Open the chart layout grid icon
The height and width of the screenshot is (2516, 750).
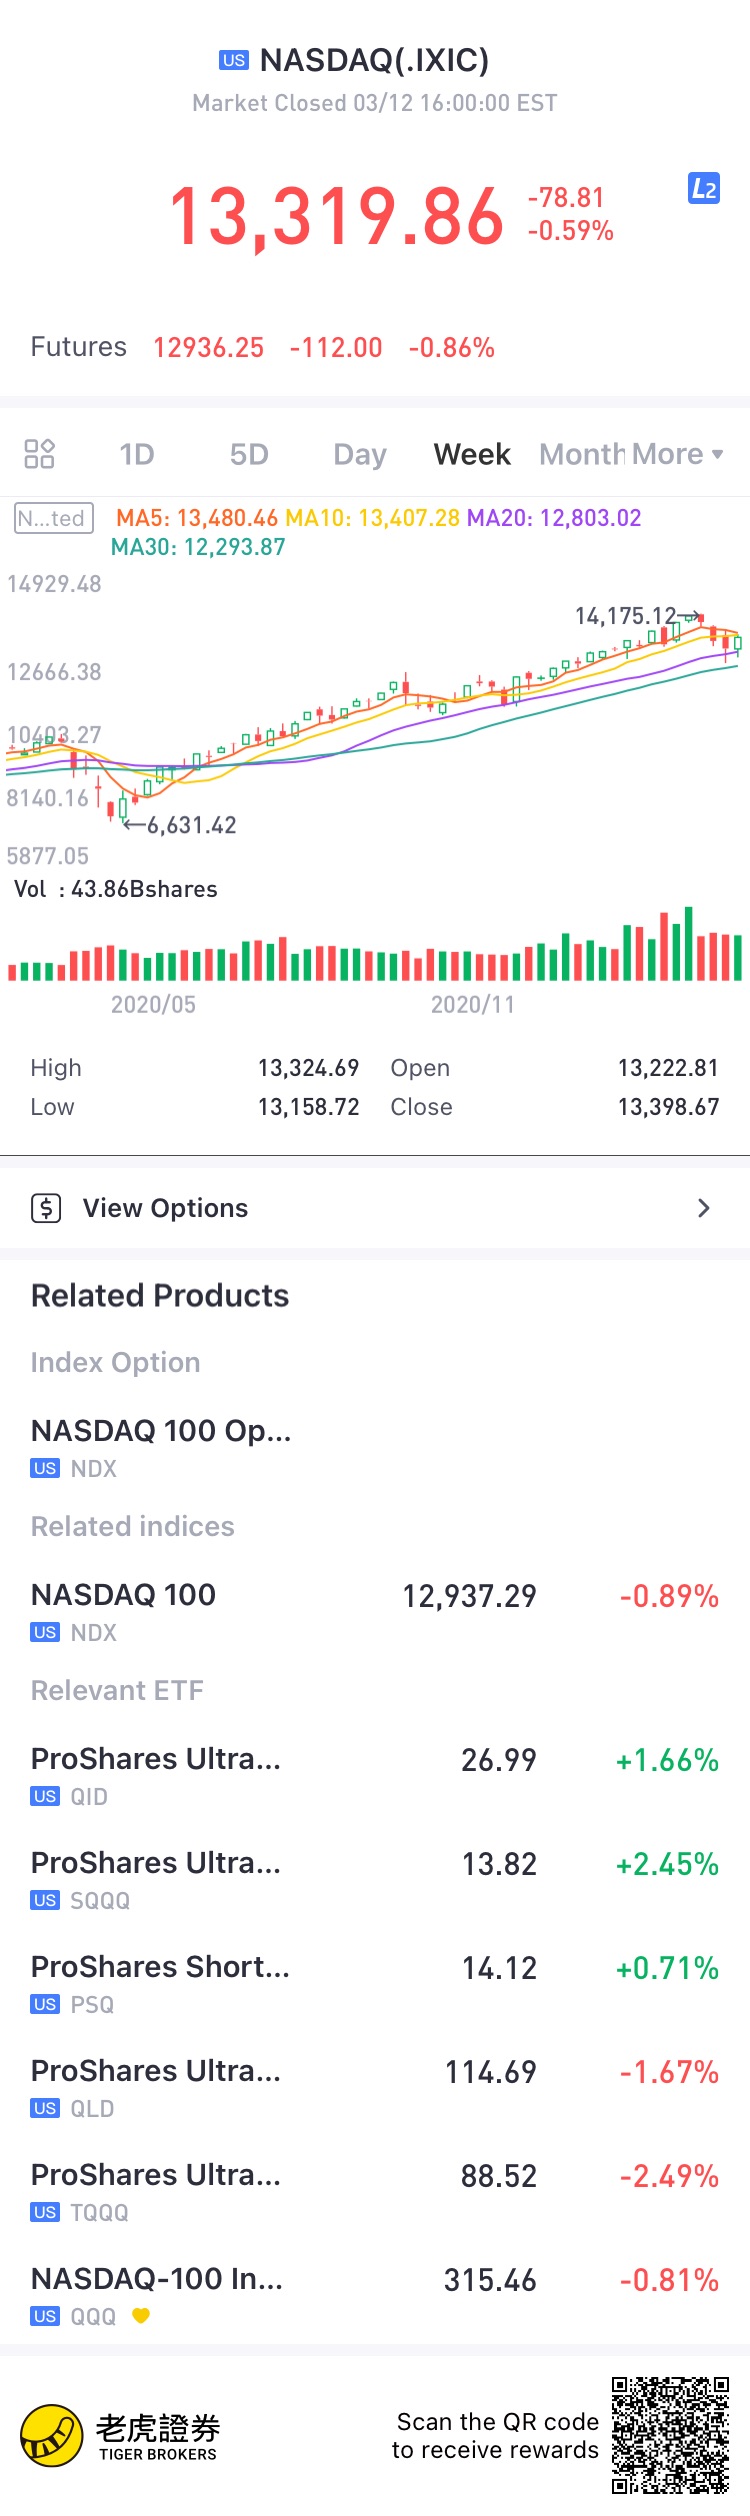click(x=39, y=454)
